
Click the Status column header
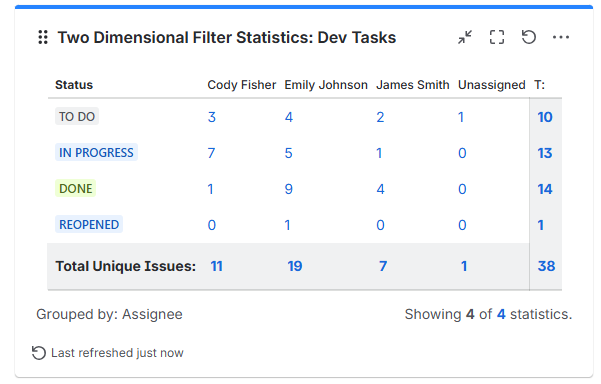coord(74,85)
